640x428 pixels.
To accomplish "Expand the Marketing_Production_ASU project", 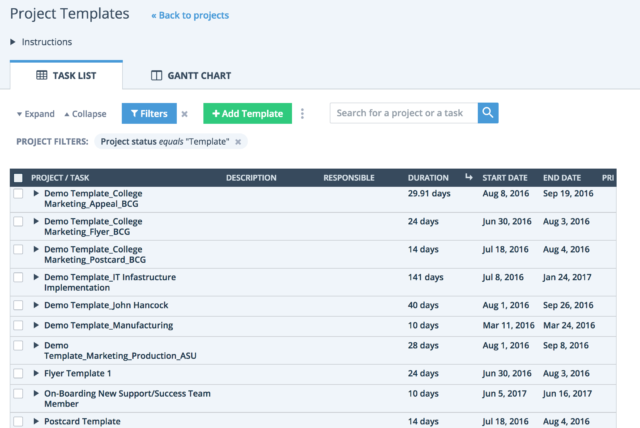I will (36, 345).
